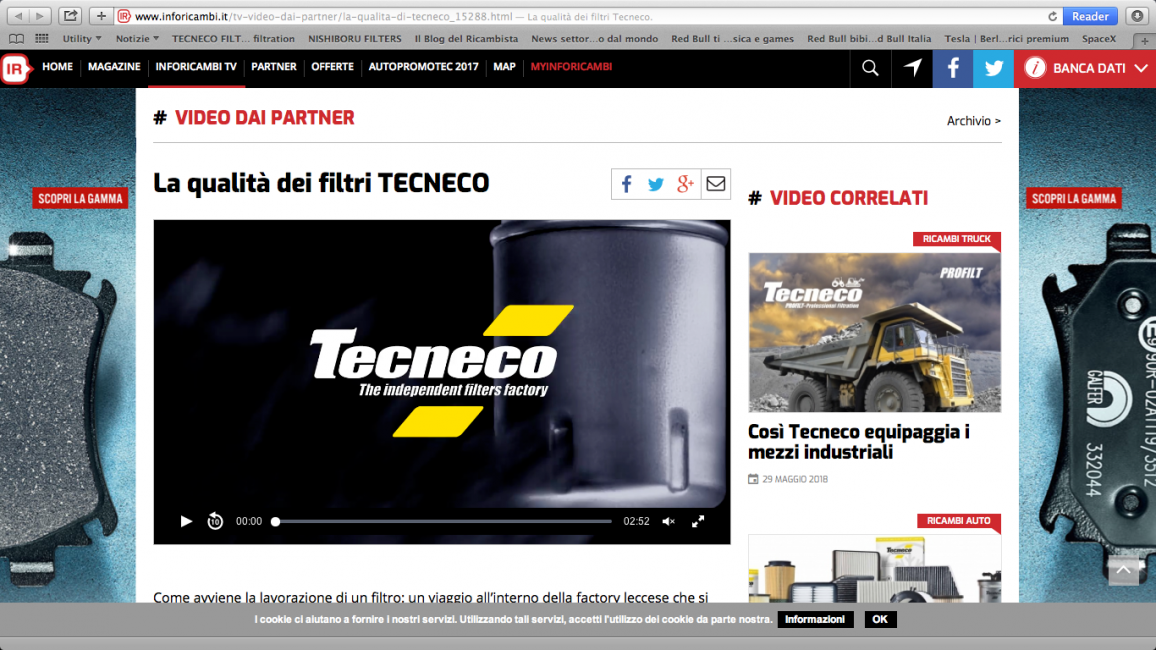This screenshot has width=1156, height=650.
Task: Open the Offerte menu item
Action: [x=332, y=67]
